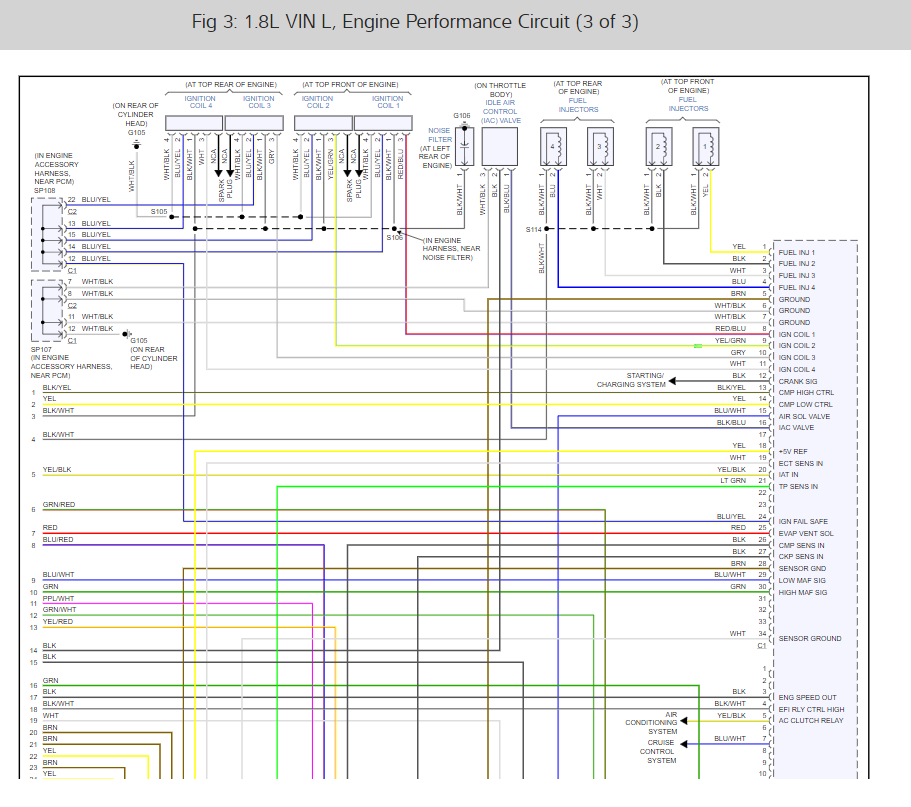Screen dimensions: 911x807
Task: Click the SP107 splice pack connector
Action: point(46,310)
